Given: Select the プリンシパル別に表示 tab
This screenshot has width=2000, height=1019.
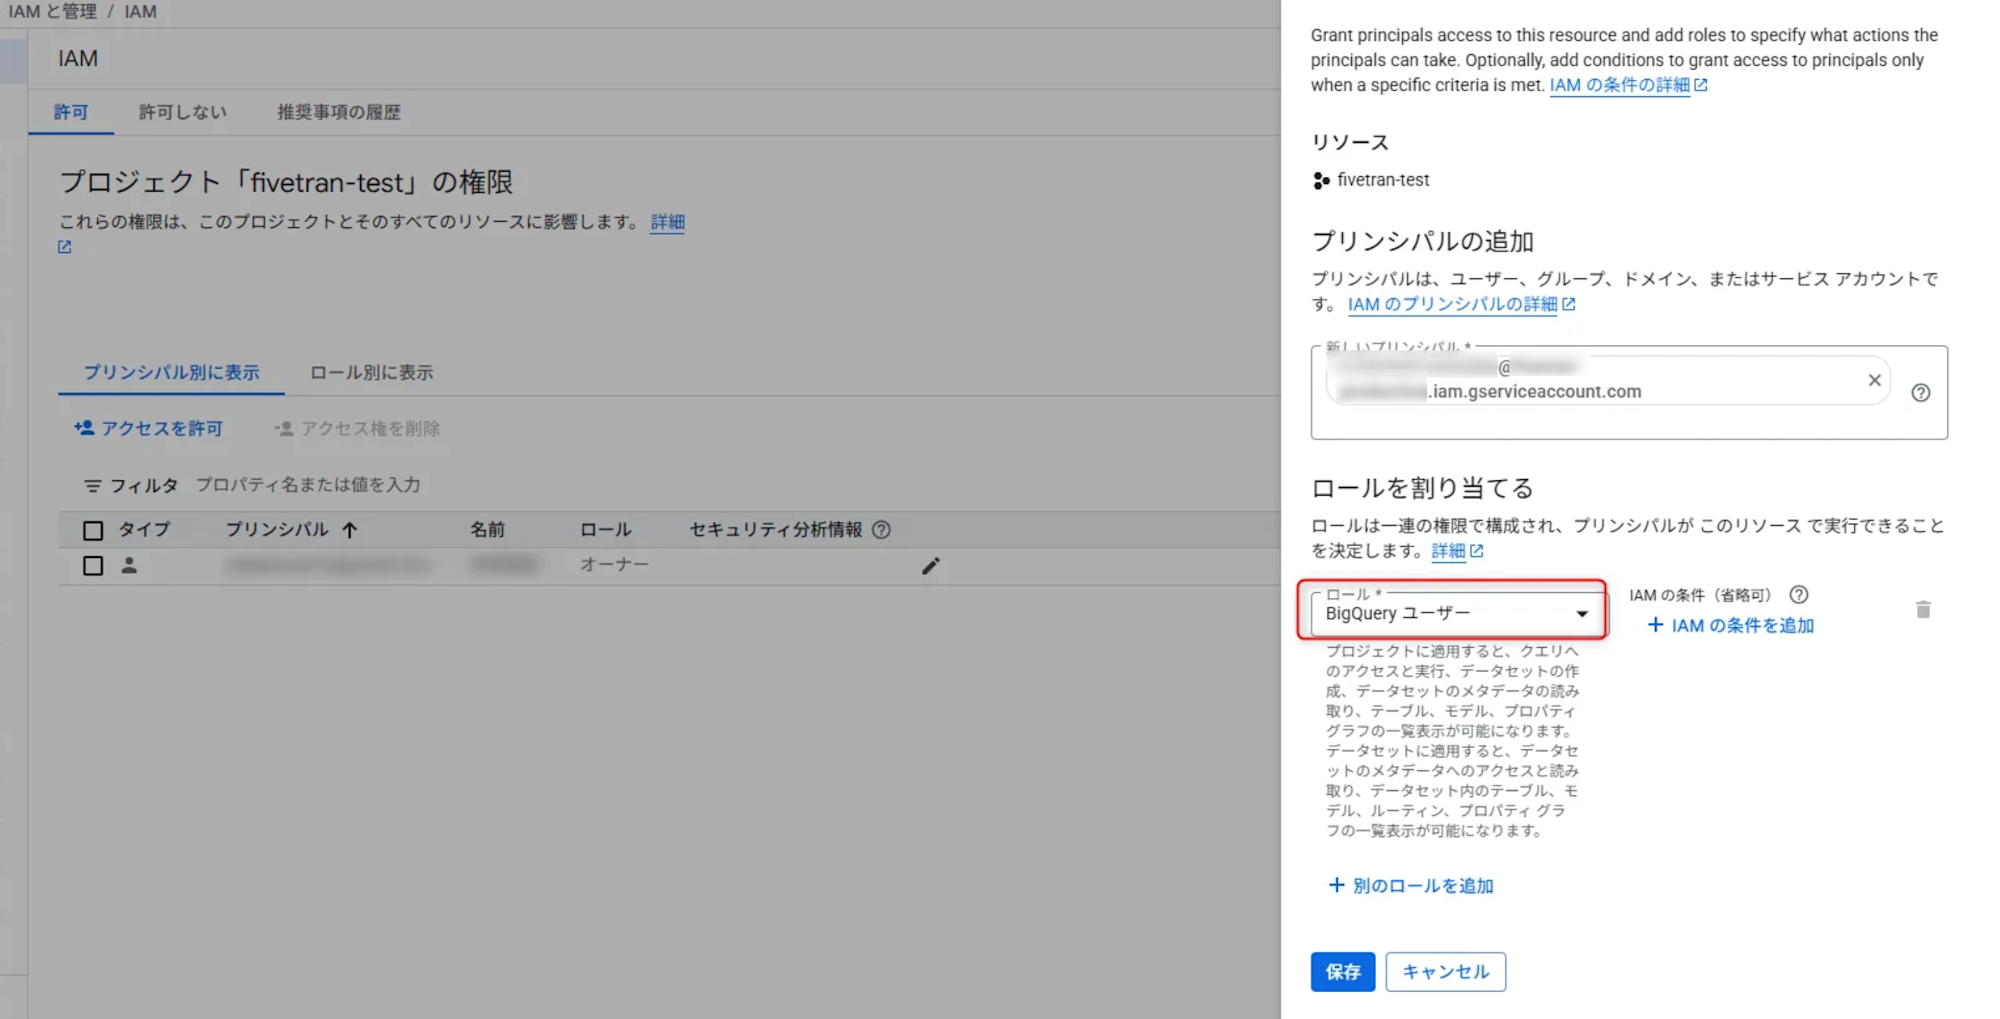Looking at the screenshot, I should (x=171, y=372).
